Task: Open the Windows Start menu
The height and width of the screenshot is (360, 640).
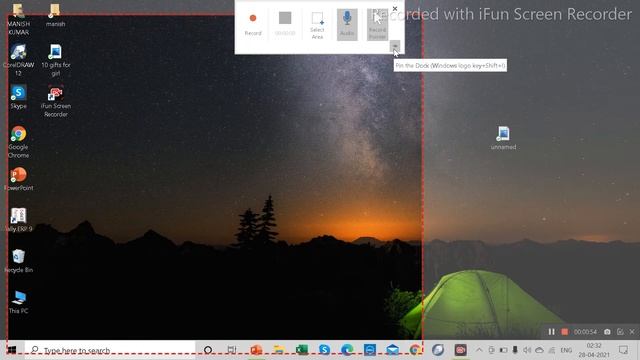Action: coord(12,350)
